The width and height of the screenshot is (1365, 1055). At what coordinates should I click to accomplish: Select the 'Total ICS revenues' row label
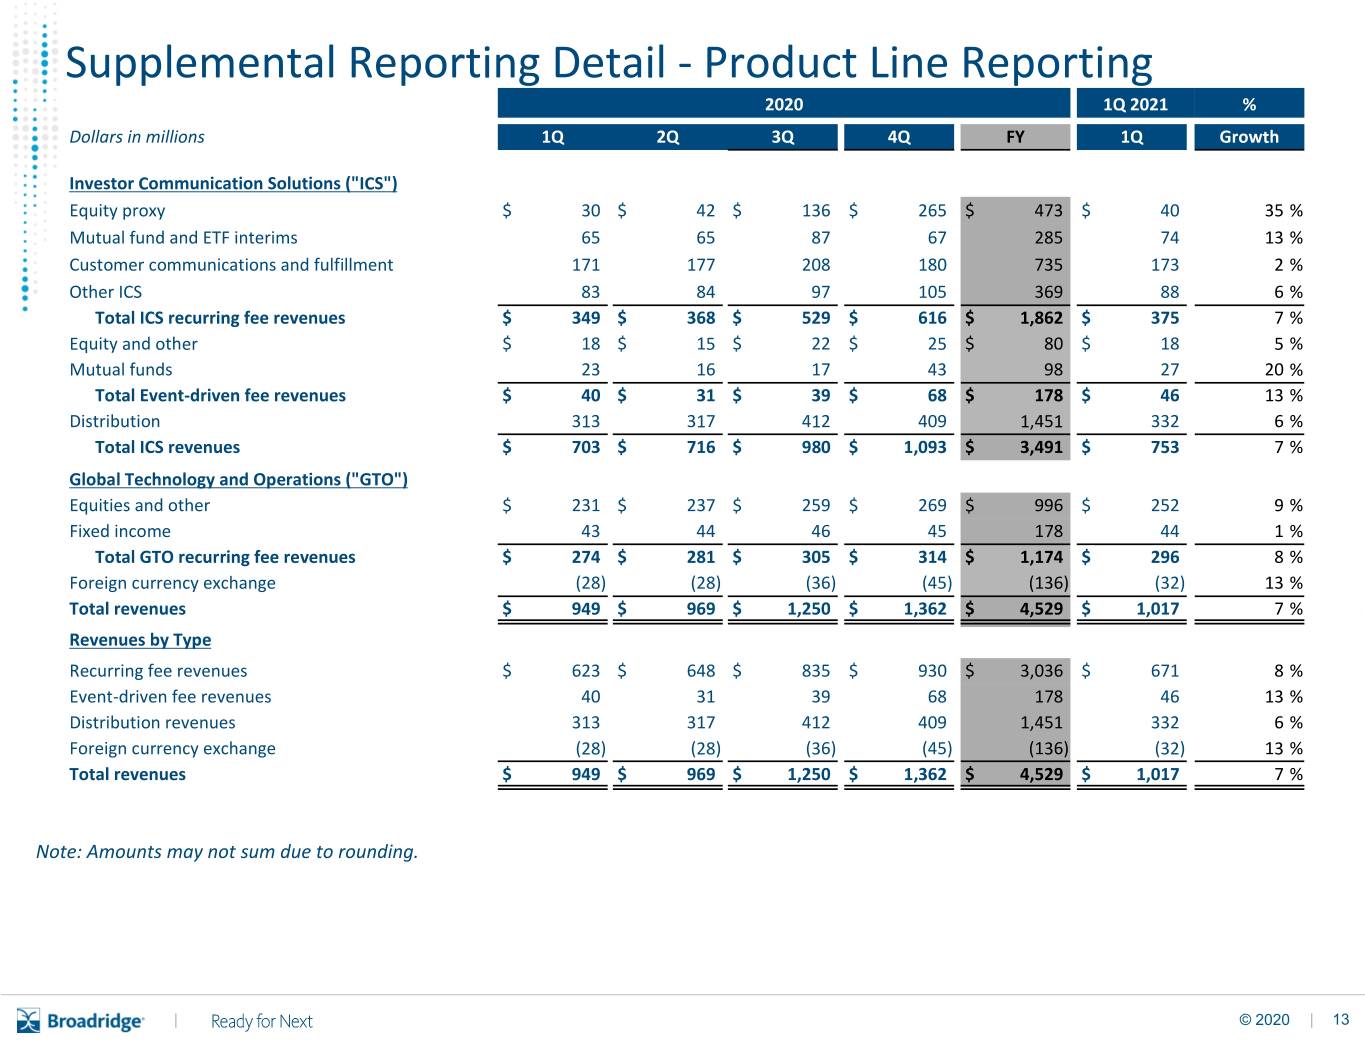167,447
